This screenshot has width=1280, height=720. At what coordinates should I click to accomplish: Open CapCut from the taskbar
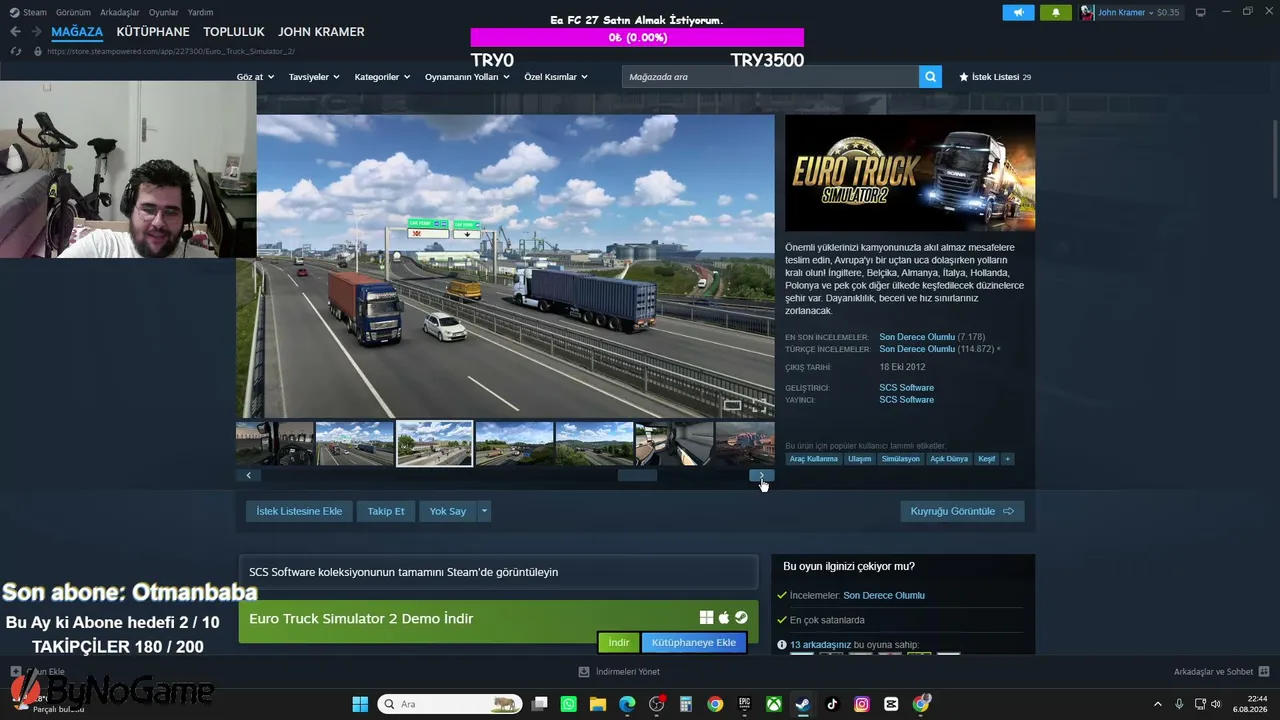click(x=891, y=704)
